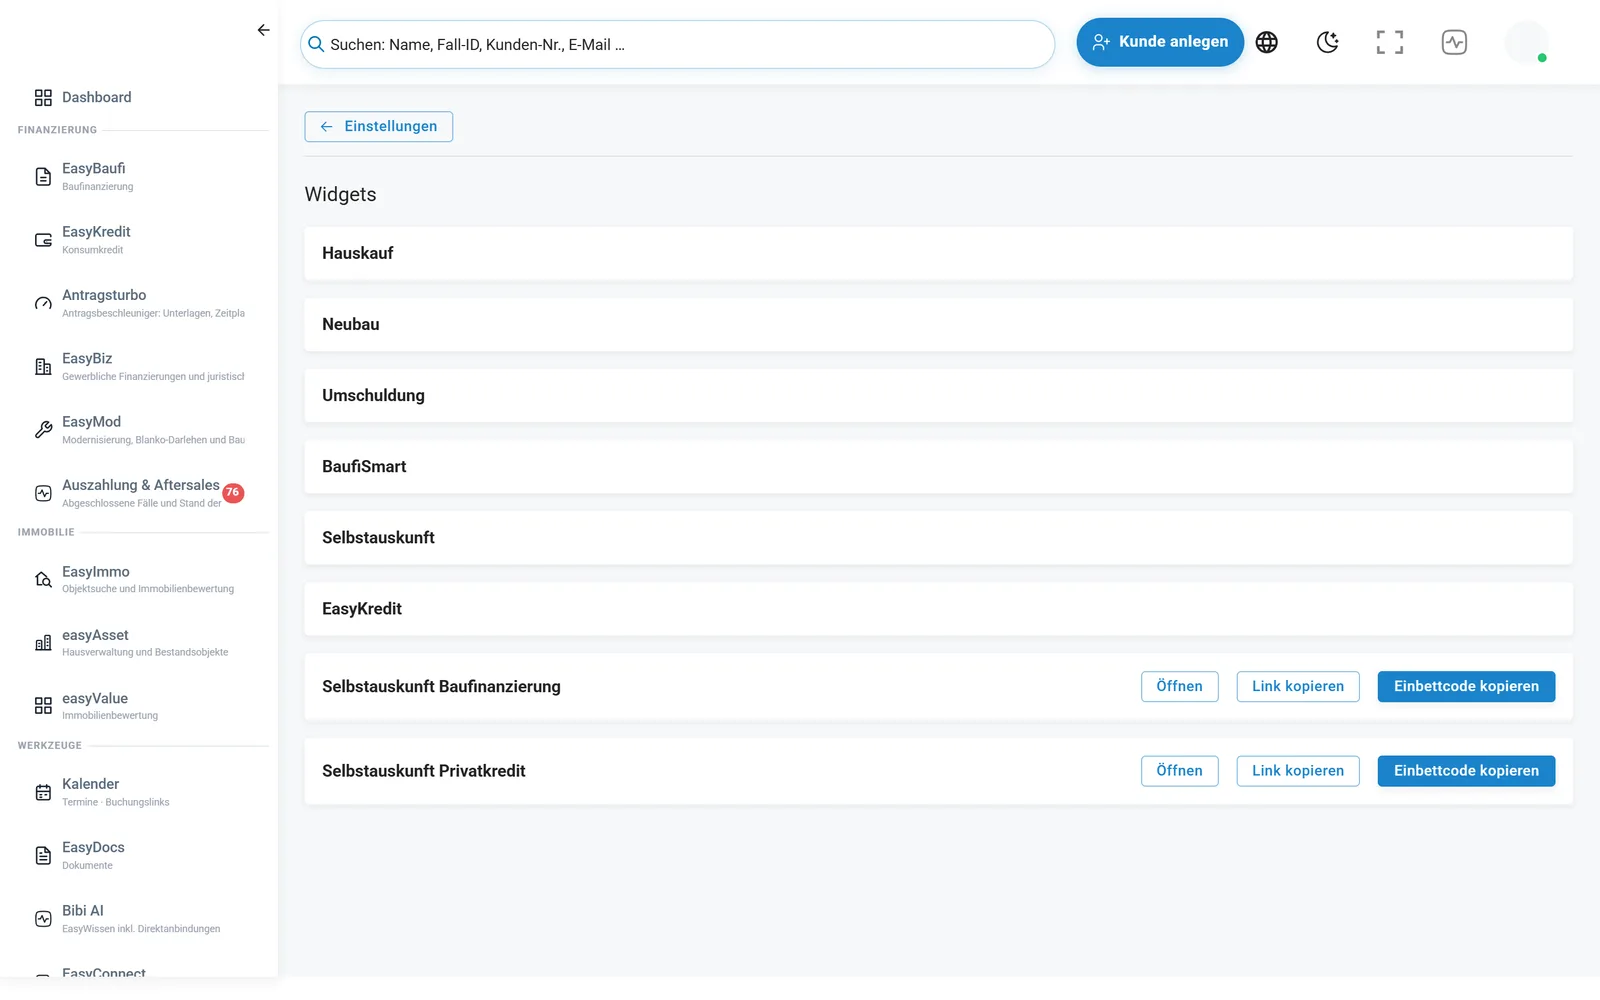The height and width of the screenshot is (1000, 1600).
Task: Click Öffnen for Selbstauskunft Baufinanzierung
Action: 1180,686
